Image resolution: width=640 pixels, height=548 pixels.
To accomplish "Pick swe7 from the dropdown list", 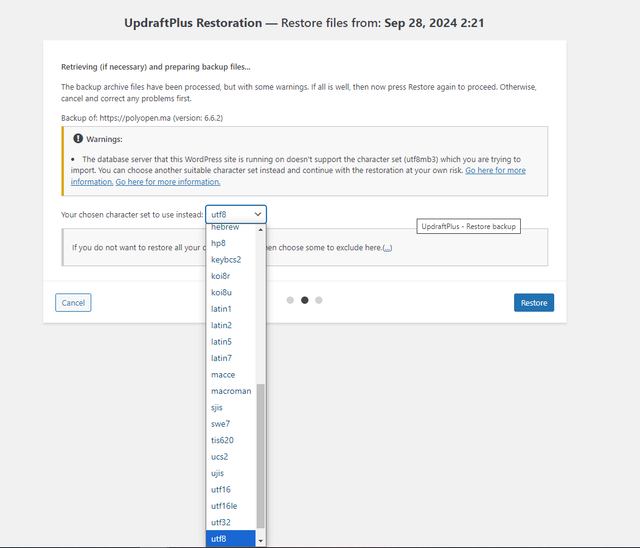I will [231, 424].
